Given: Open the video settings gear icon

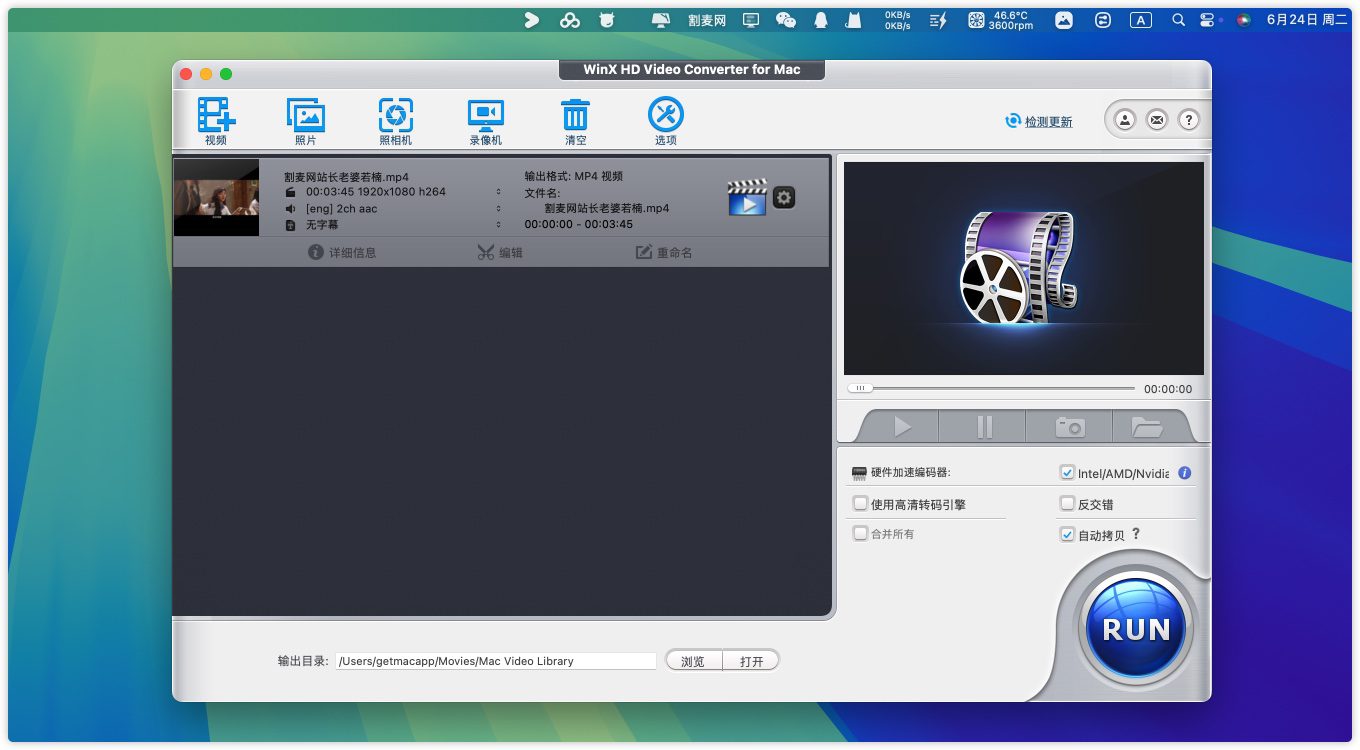Looking at the screenshot, I should [x=784, y=198].
